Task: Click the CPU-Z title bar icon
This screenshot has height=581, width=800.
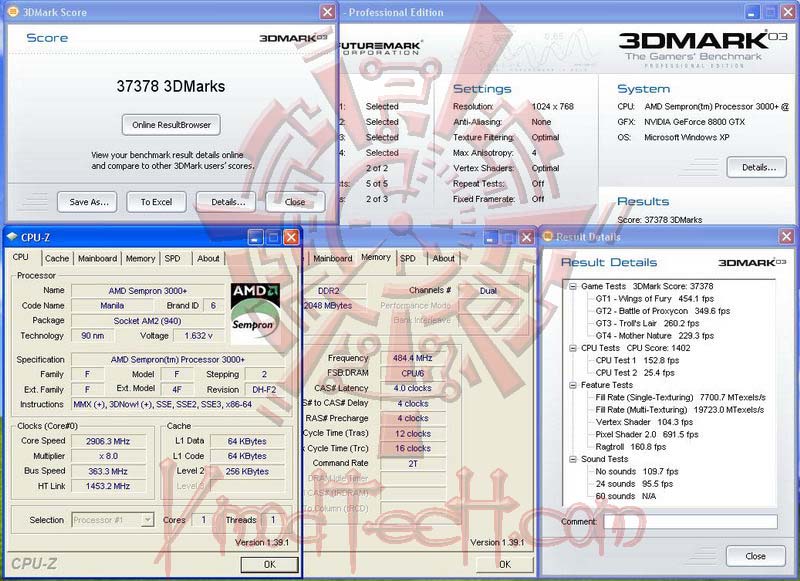Action: point(12,237)
